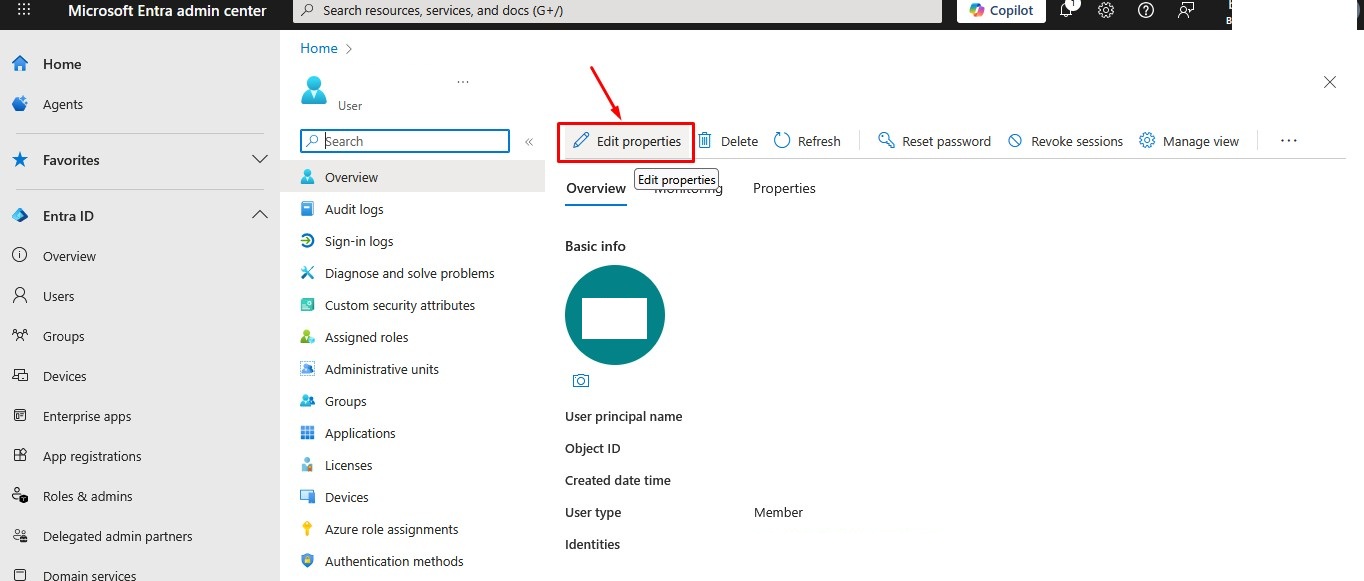The height and width of the screenshot is (581, 1364).
Task: Click the Home breadcrumb link
Action: [319, 48]
